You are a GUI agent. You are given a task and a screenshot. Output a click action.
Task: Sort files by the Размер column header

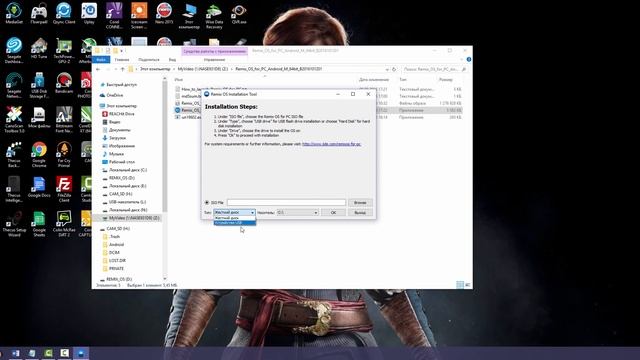coord(446,80)
